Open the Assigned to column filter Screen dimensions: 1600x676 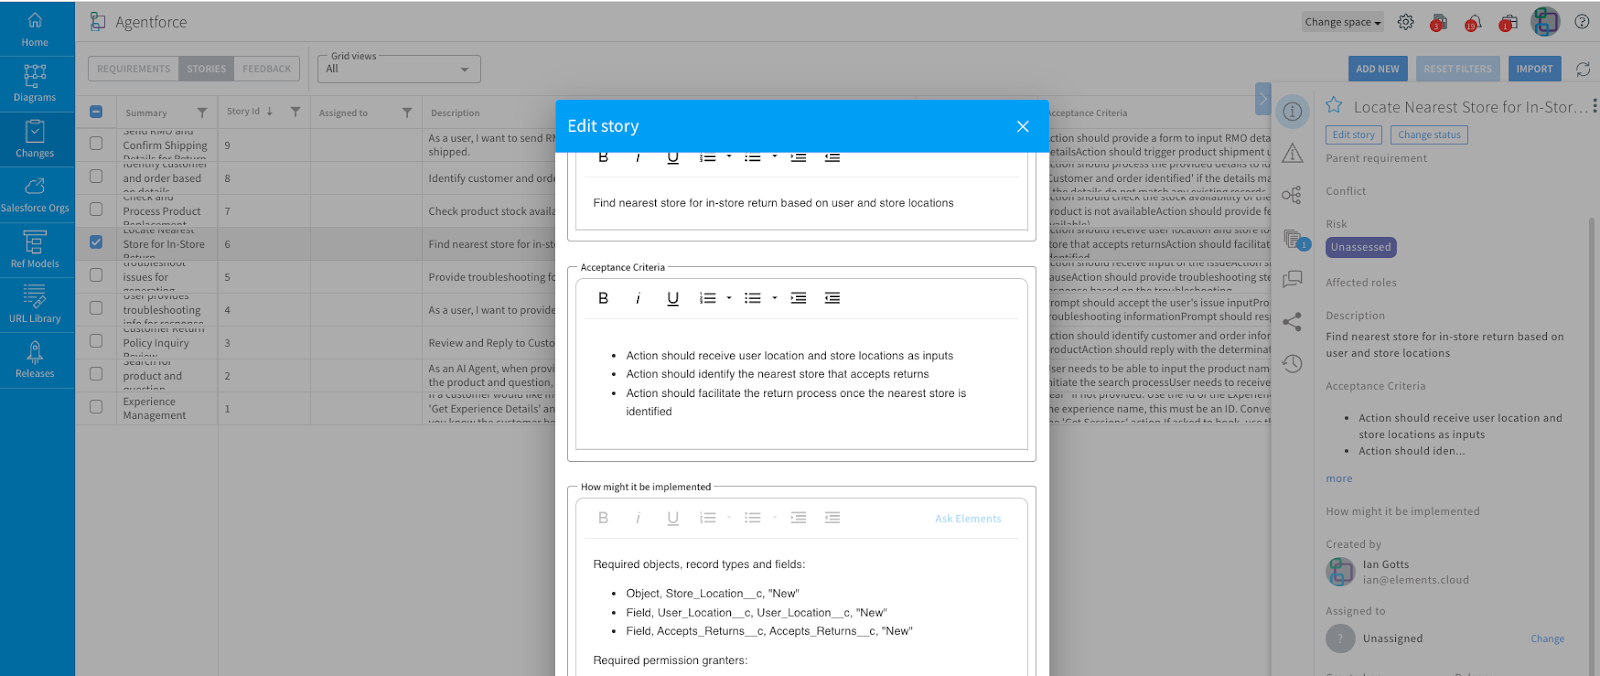click(407, 112)
